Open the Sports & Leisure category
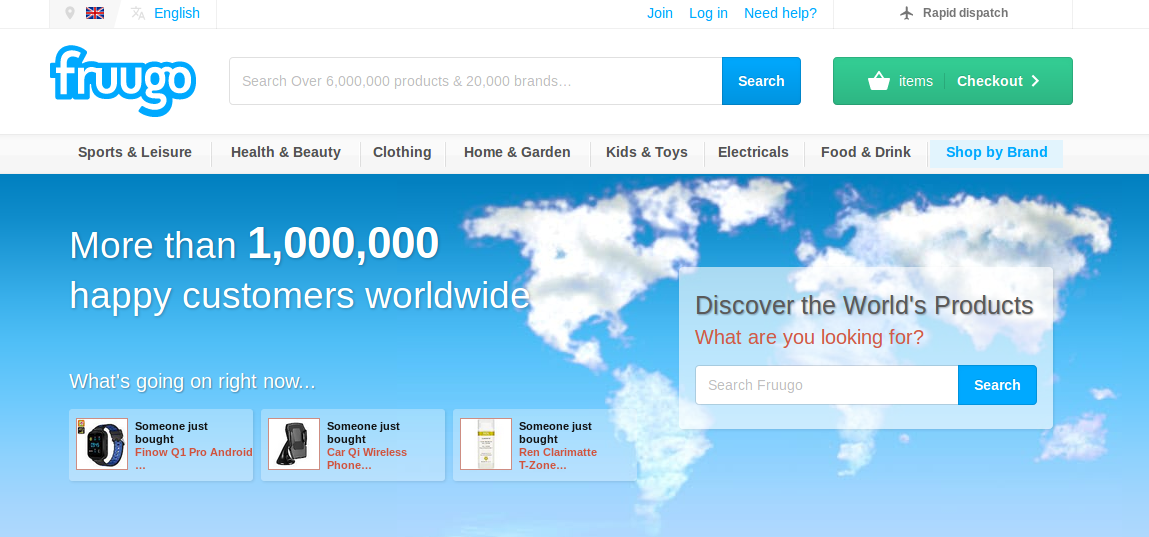 point(135,152)
